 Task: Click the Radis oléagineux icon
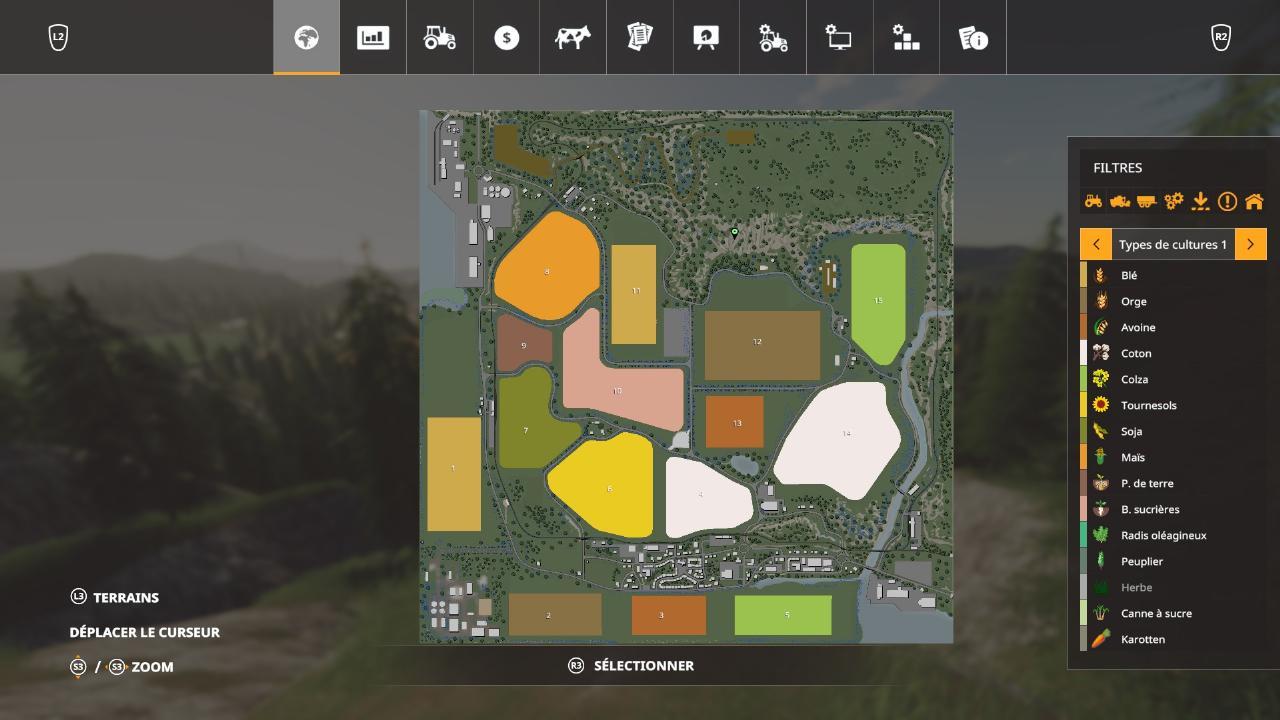1101,535
